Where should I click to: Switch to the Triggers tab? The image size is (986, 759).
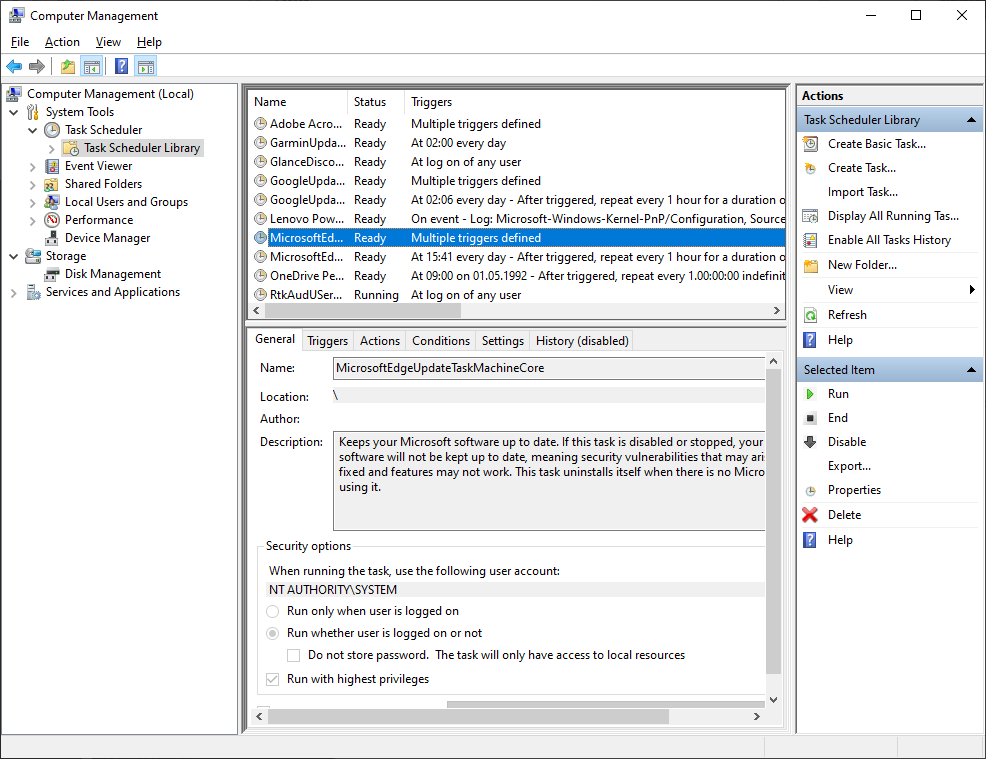(x=327, y=341)
